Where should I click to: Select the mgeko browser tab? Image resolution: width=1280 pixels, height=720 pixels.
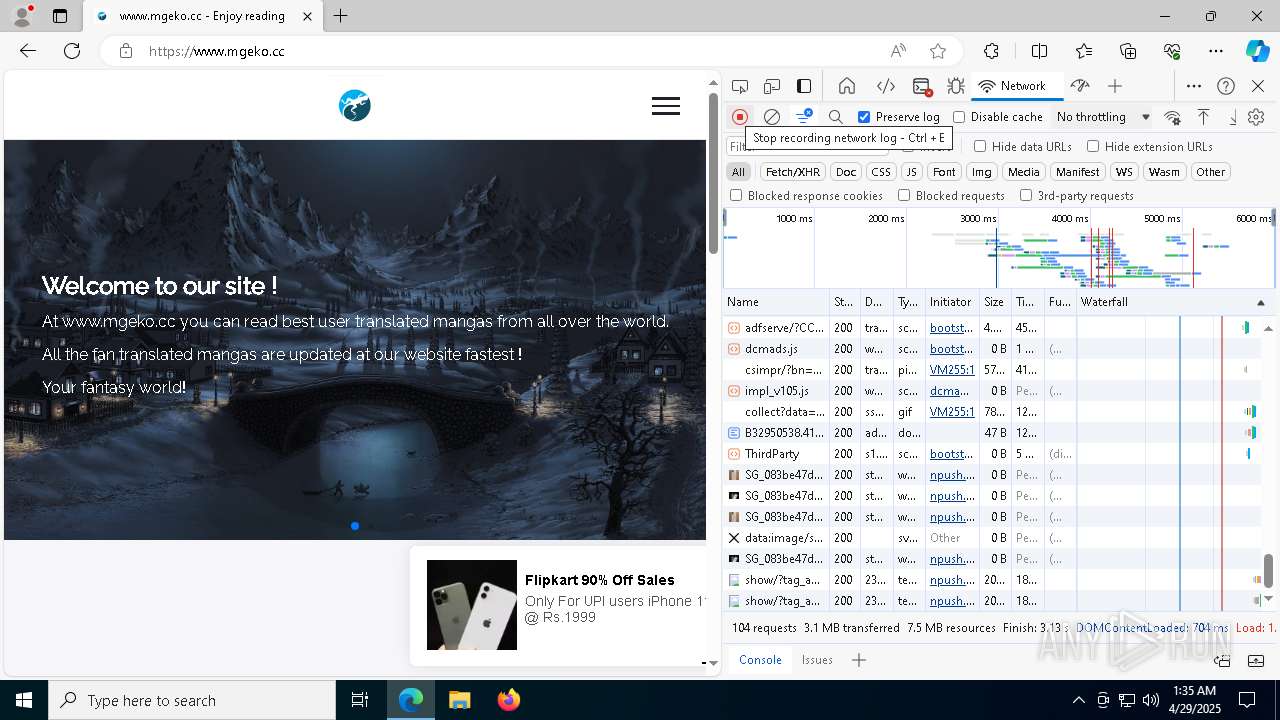203,16
